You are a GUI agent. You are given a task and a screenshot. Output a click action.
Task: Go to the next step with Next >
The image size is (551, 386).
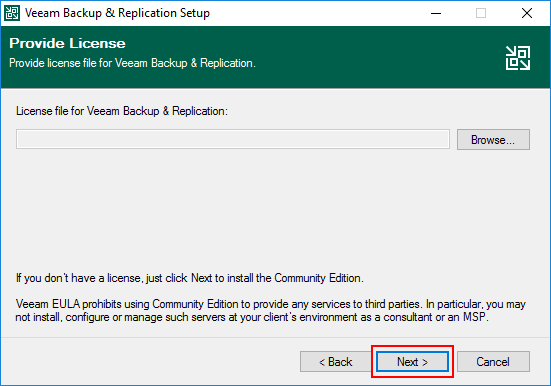point(412,361)
